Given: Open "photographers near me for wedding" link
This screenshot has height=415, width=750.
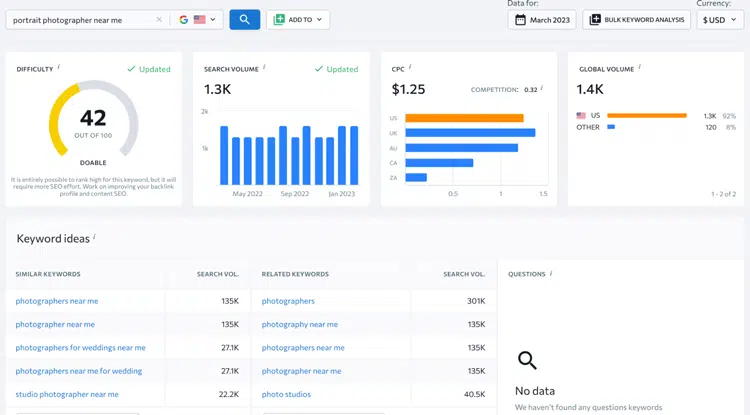Looking at the screenshot, I should [79, 371].
